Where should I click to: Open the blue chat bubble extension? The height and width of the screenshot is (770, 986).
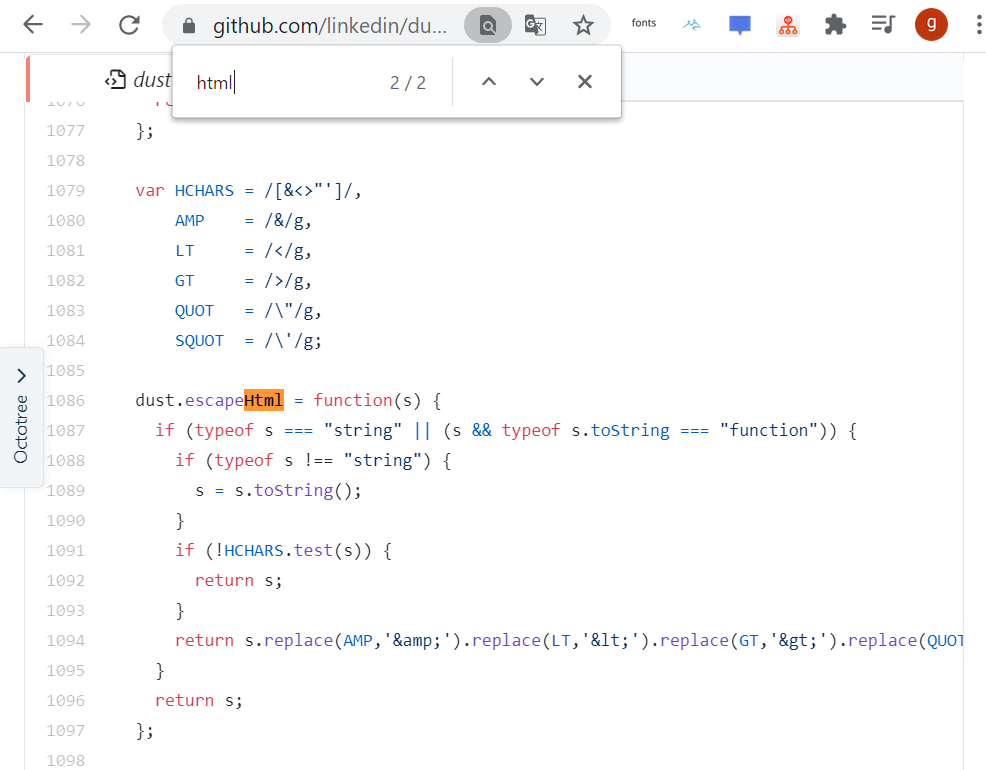pos(740,25)
